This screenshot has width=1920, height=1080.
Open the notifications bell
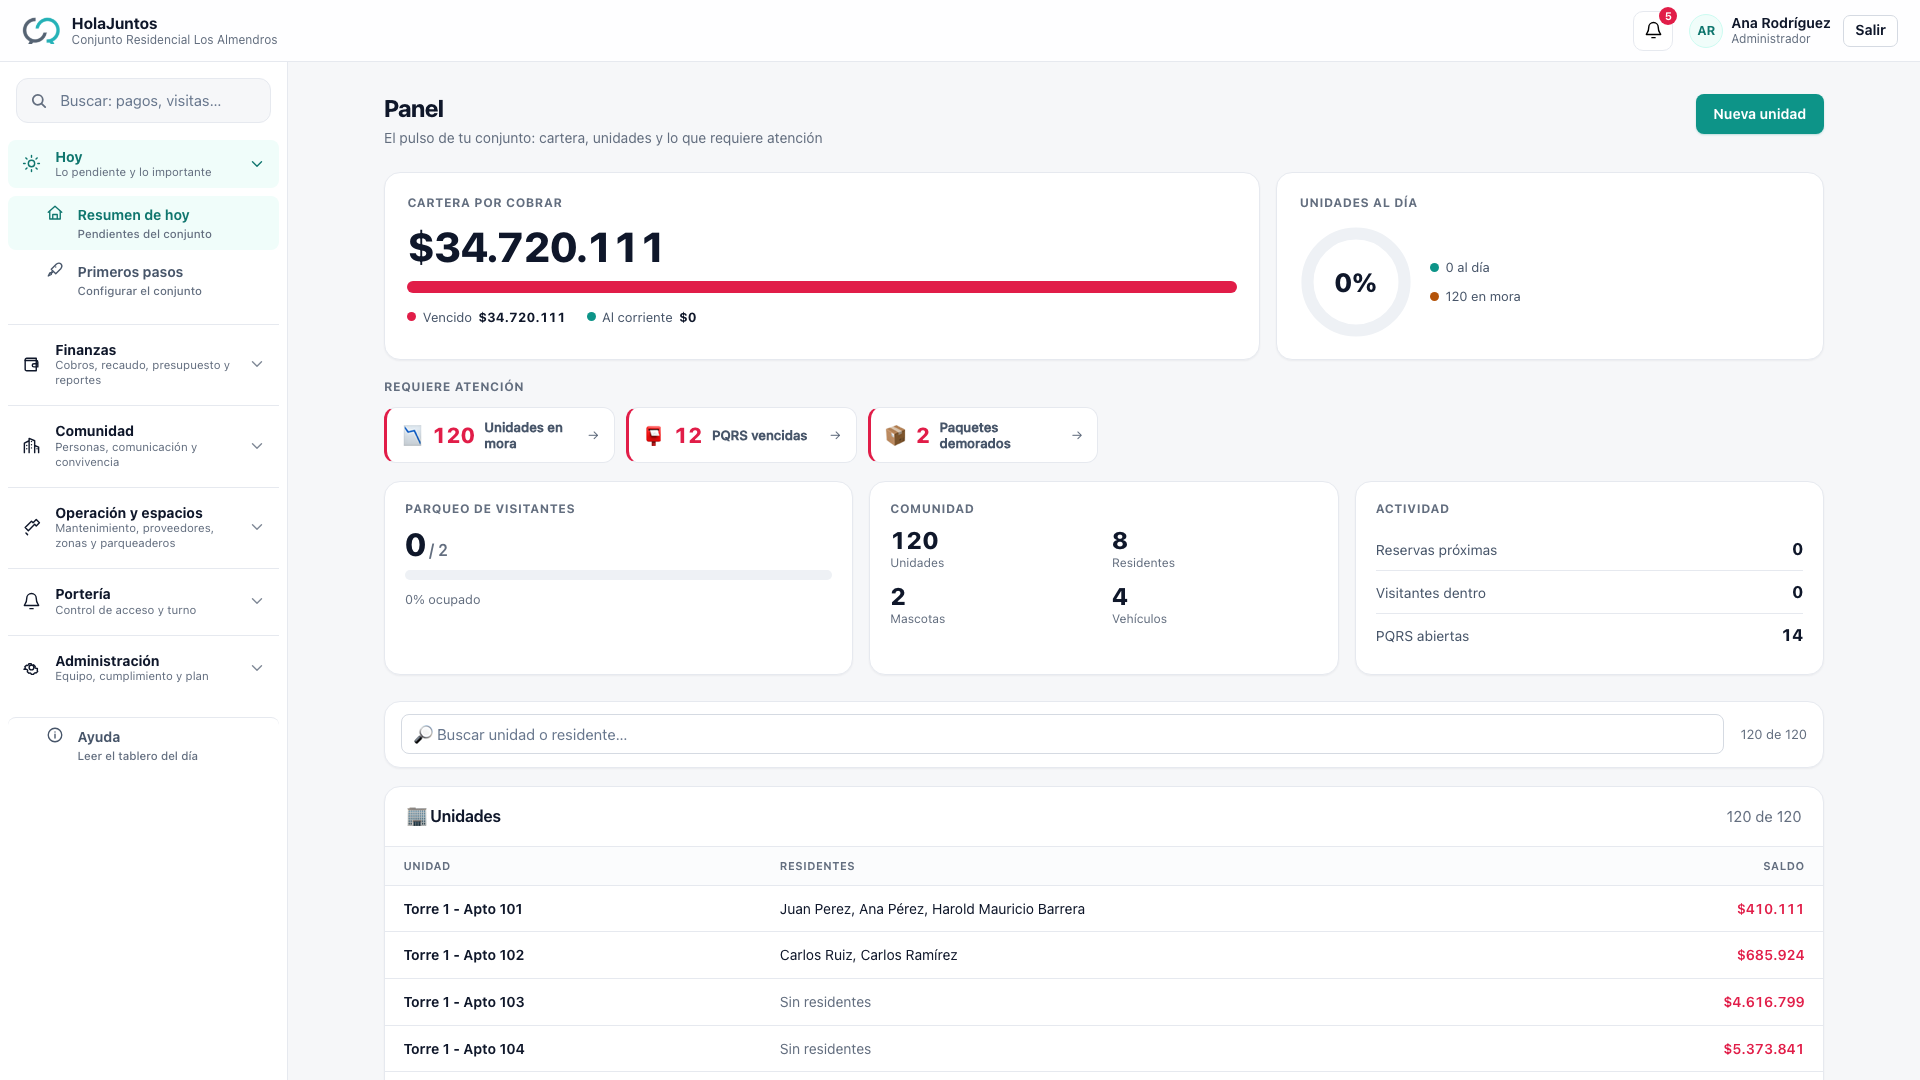[x=1653, y=30]
